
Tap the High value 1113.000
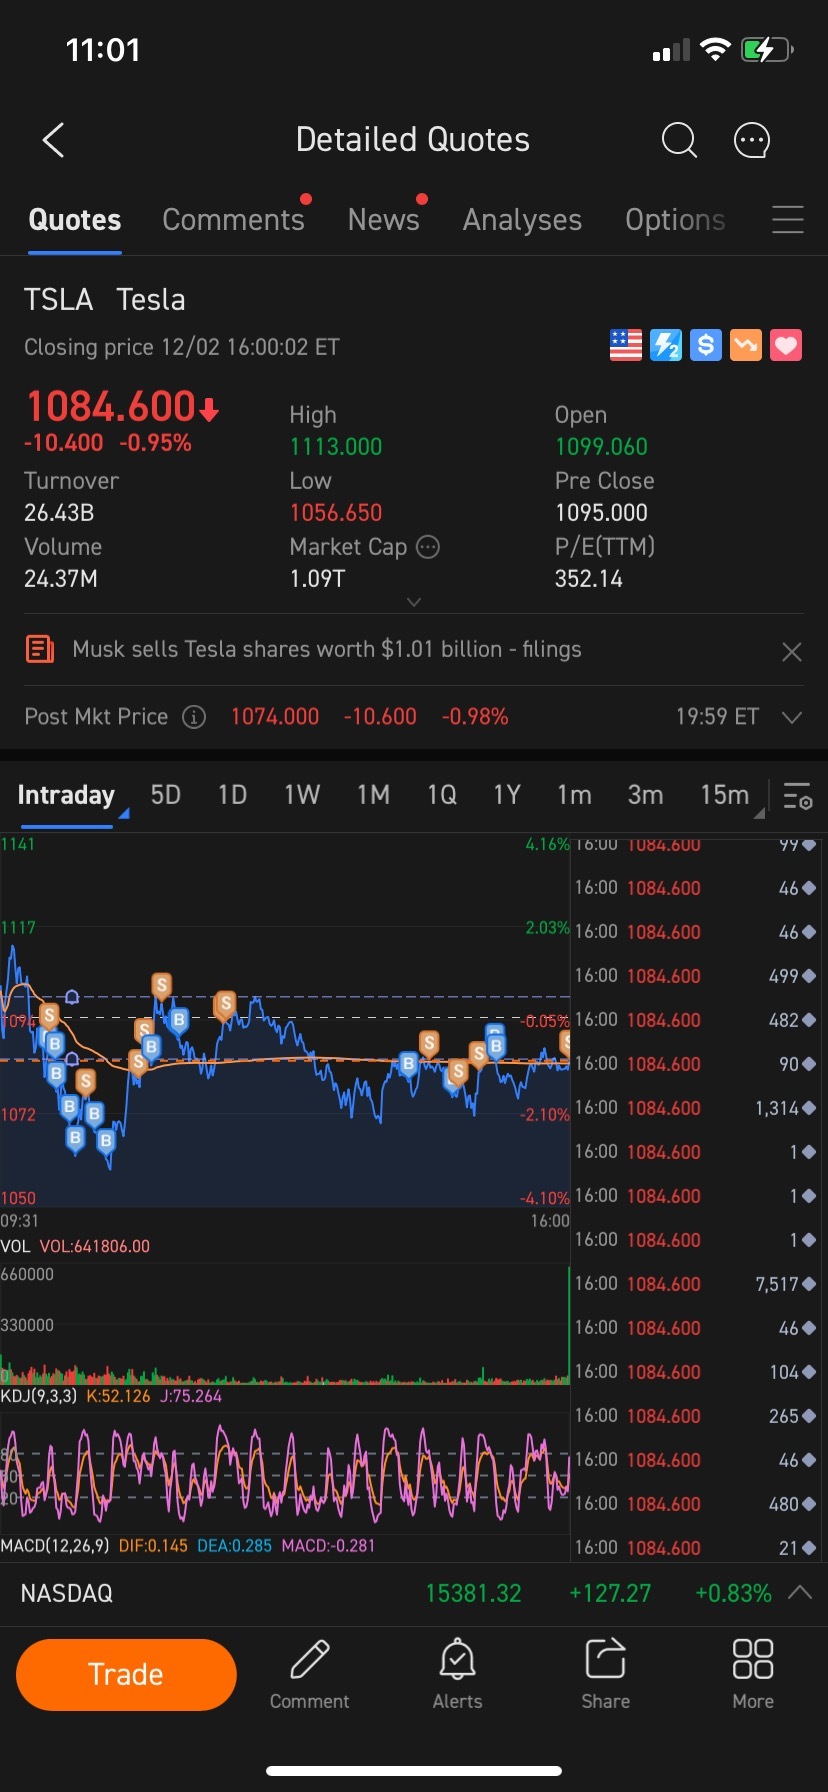click(x=336, y=447)
